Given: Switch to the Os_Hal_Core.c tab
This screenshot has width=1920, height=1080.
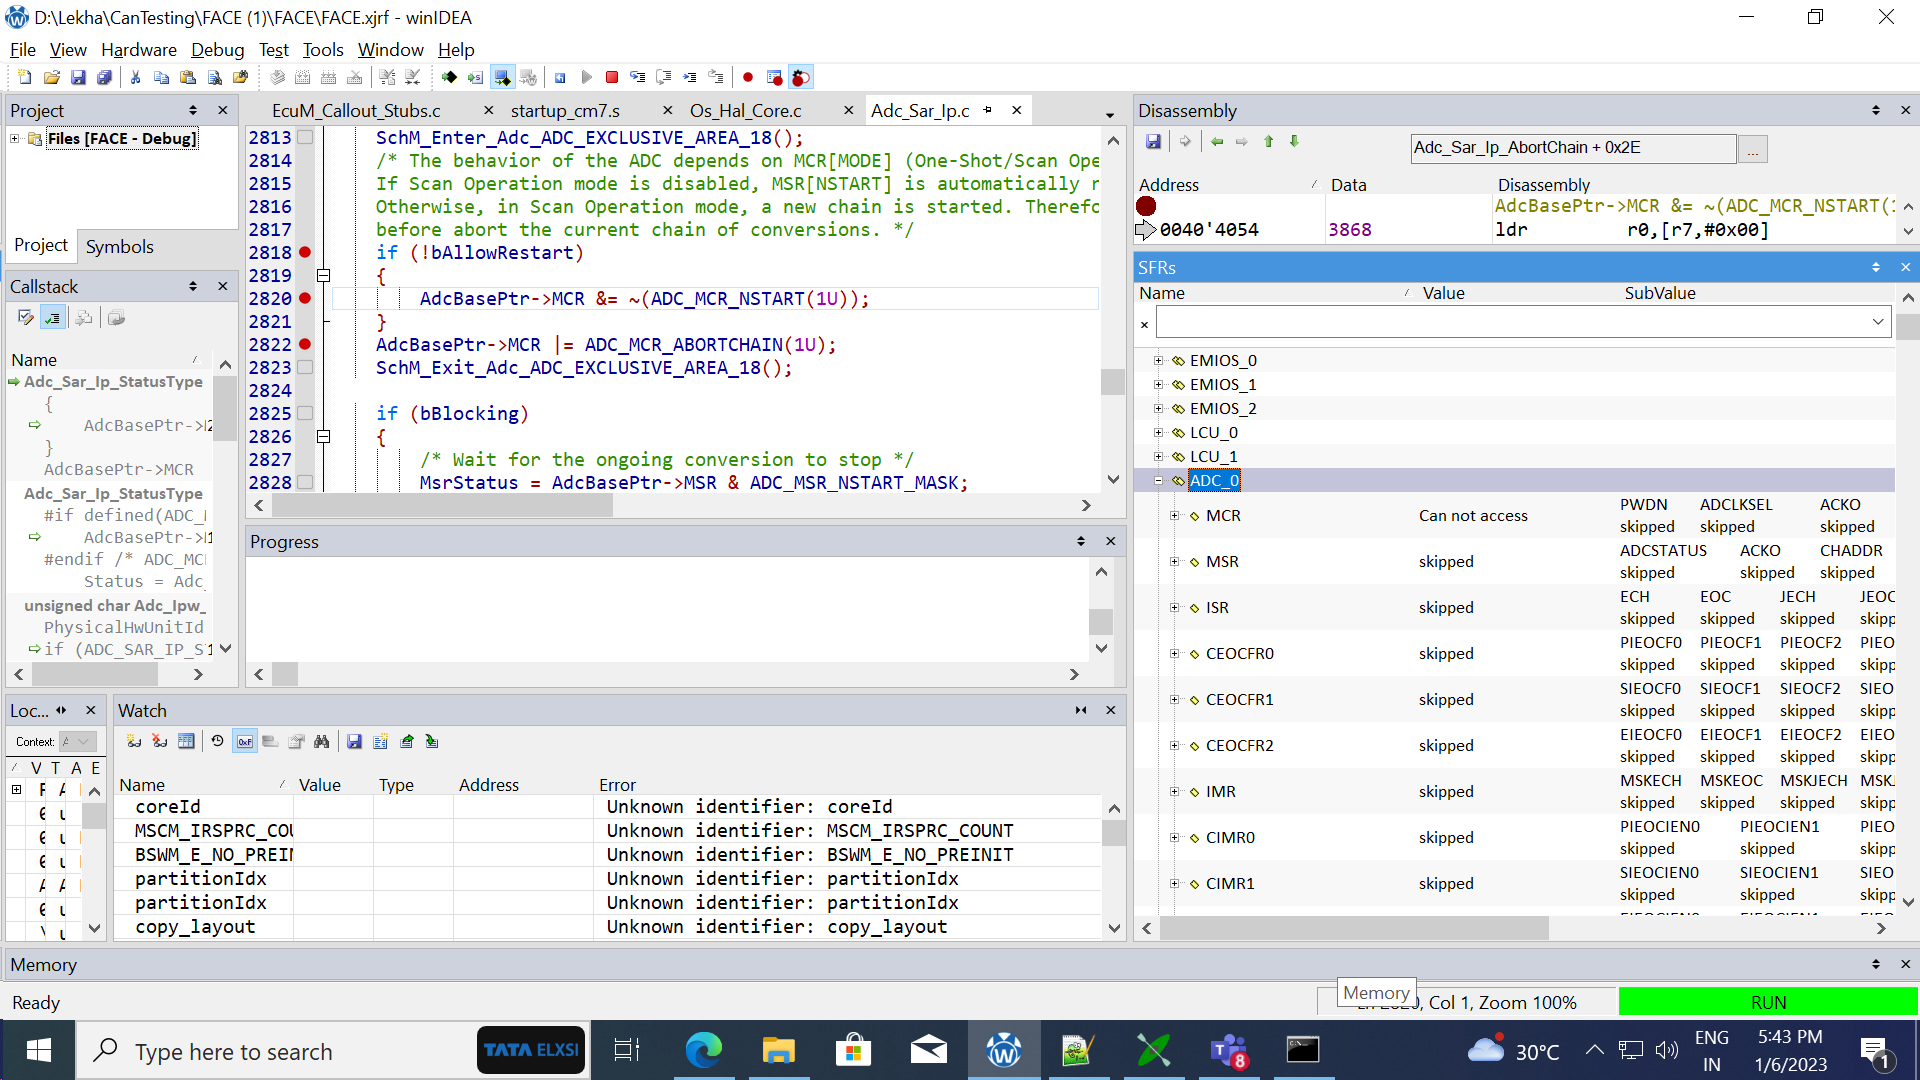Looking at the screenshot, I should pos(745,111).
